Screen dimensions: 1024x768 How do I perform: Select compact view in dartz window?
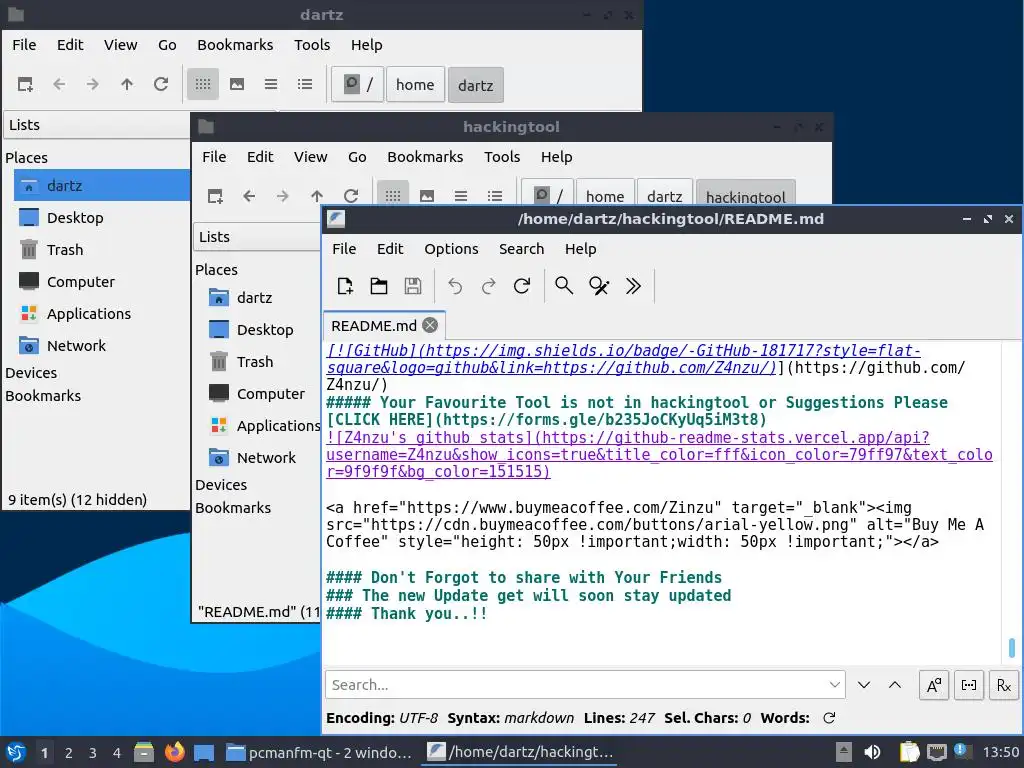click(271, 84)
